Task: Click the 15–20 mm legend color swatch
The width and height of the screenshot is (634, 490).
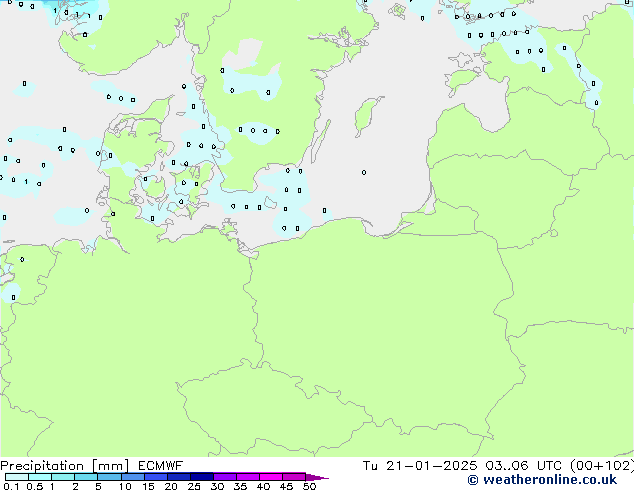Action: tap(155, 477)
